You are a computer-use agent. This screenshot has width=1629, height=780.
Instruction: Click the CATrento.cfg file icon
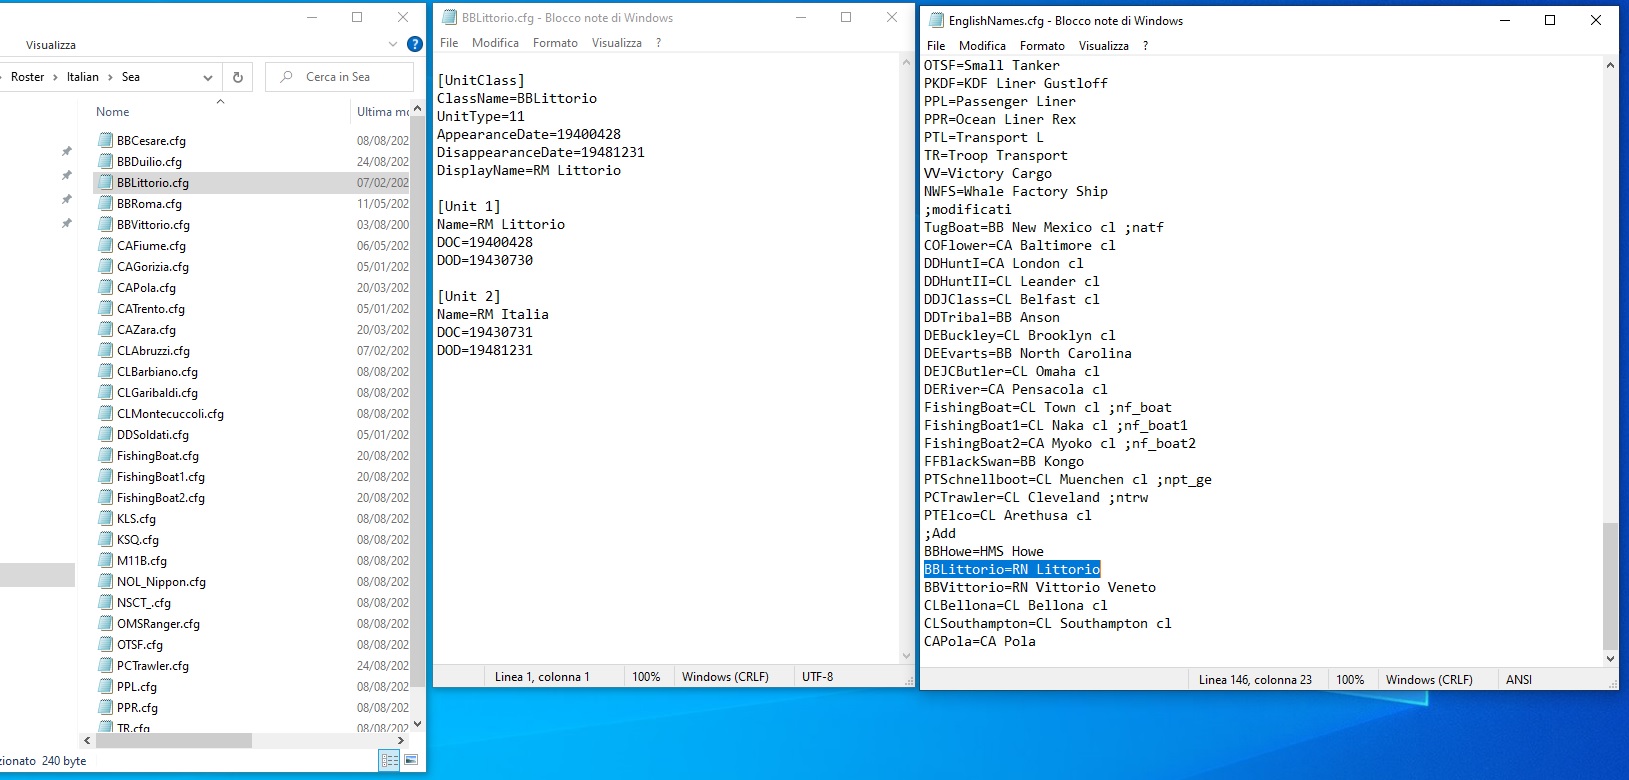[105, 309]
